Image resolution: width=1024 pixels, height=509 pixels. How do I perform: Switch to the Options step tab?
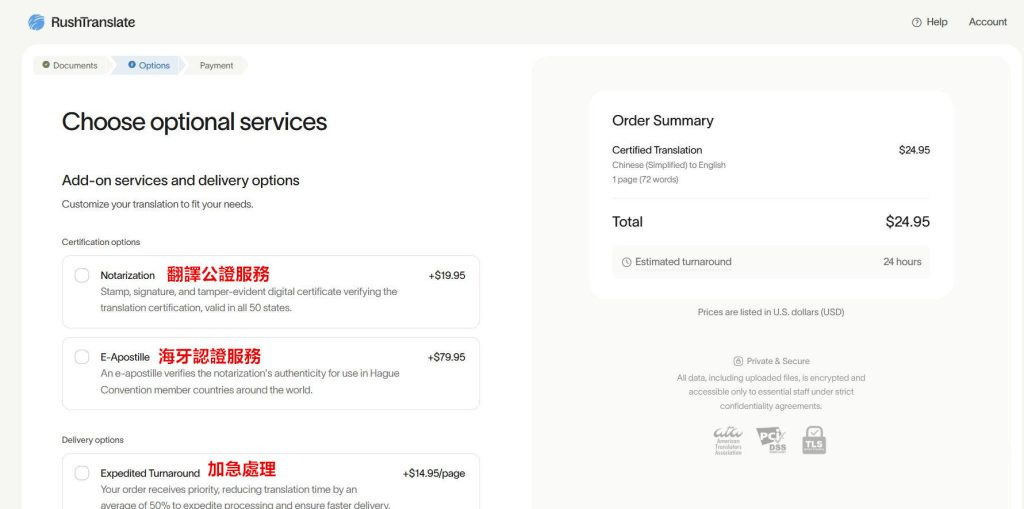tap(154, 65)
